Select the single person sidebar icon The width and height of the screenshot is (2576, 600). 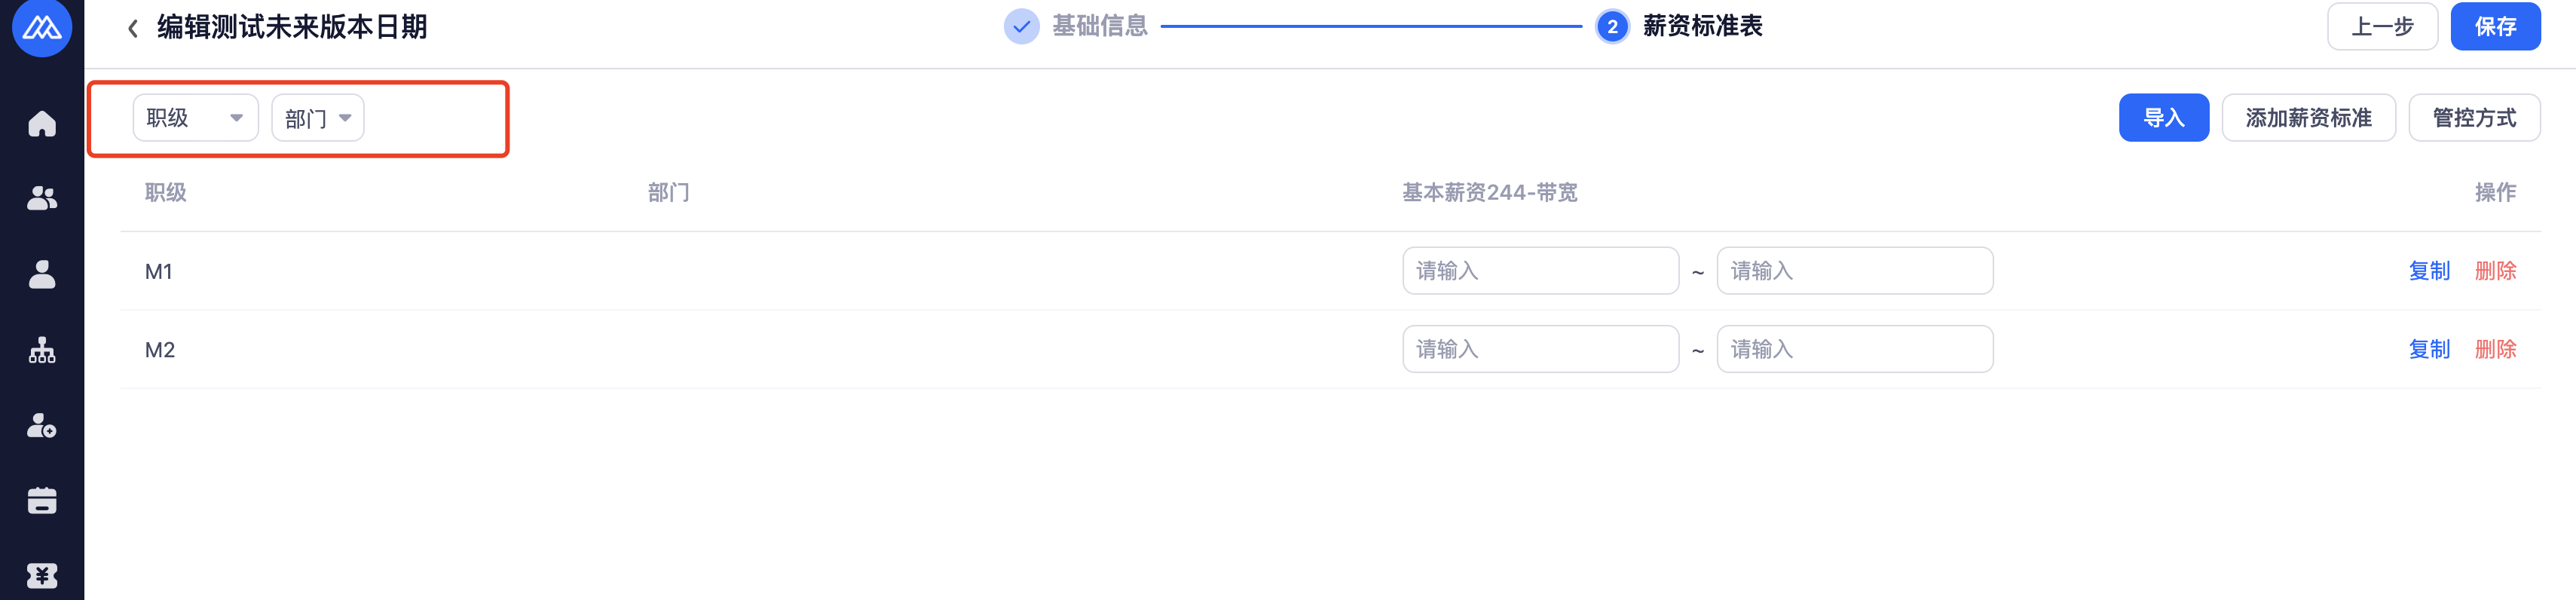tap(42, 274)
